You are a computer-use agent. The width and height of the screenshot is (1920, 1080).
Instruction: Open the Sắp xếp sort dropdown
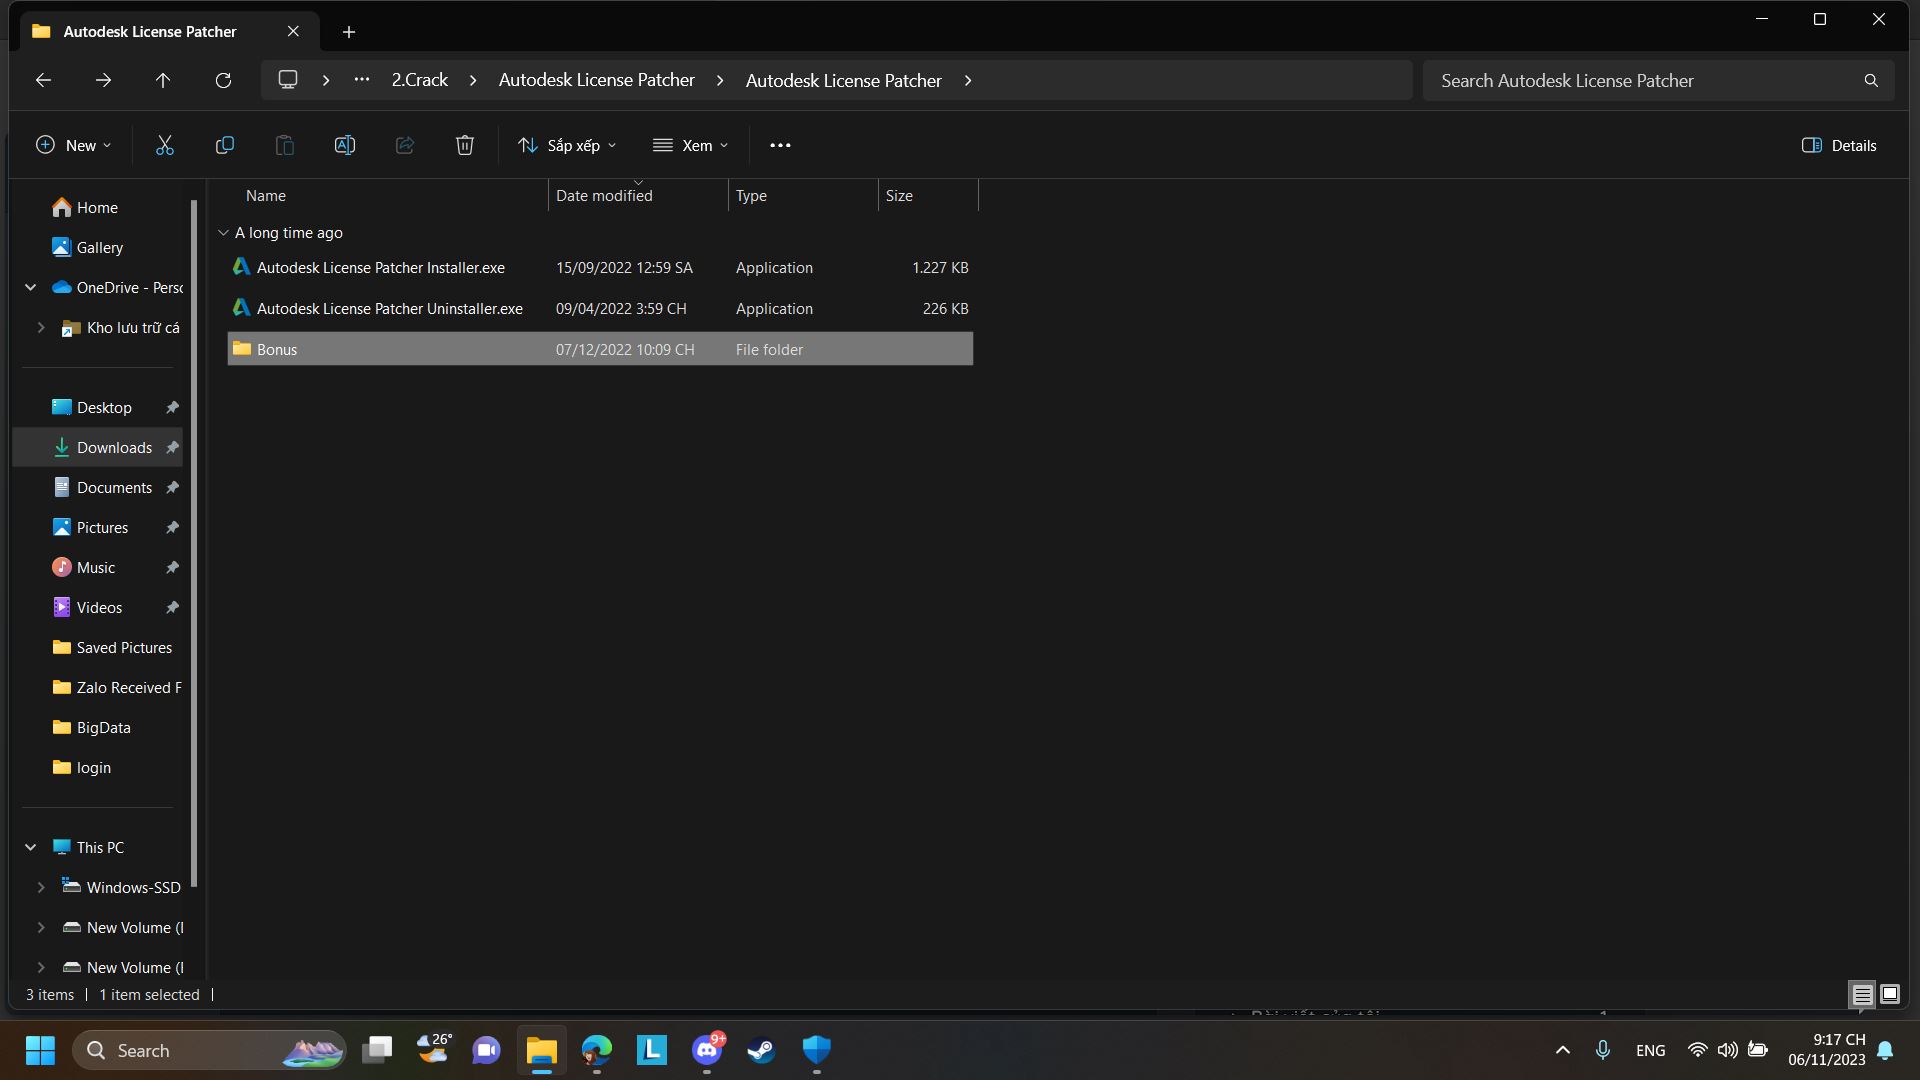click(567, 146)
